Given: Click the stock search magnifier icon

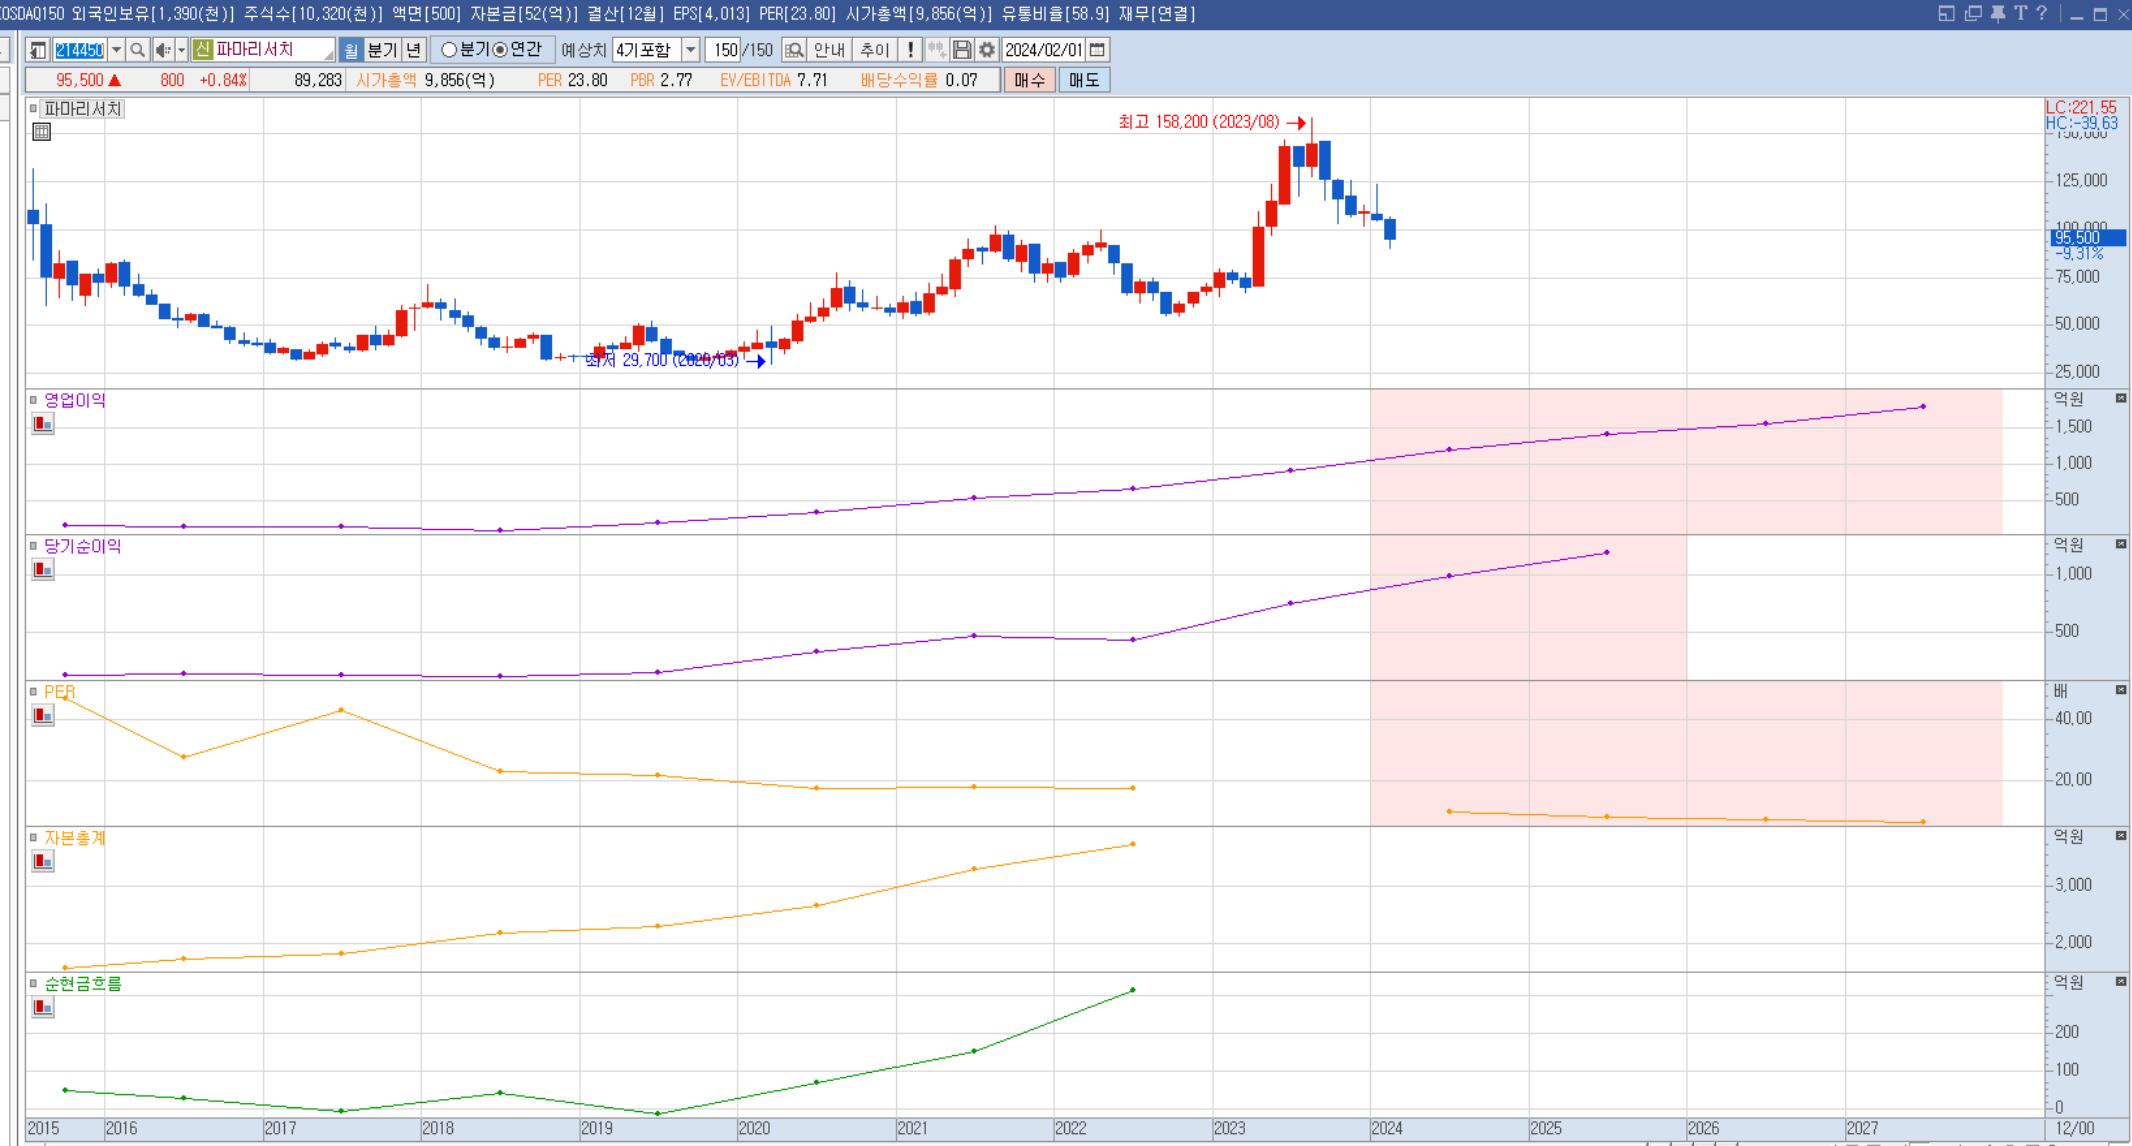Looking at the screenshot, I should point(138,50).
